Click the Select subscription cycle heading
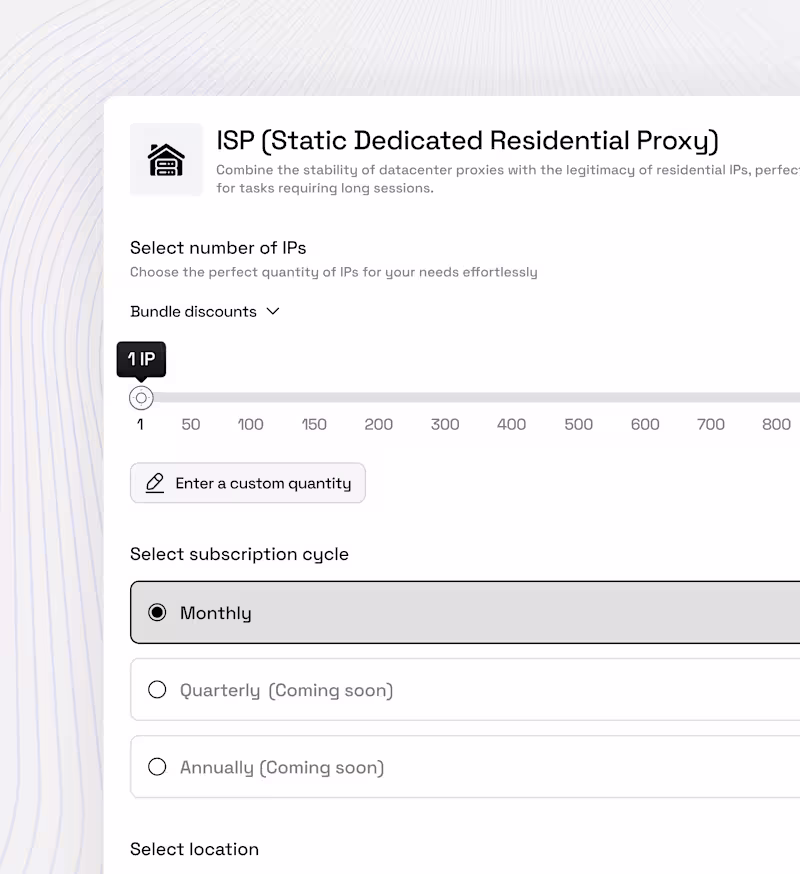The height and width of the screenshot is (874, 800). pos(239,554)
